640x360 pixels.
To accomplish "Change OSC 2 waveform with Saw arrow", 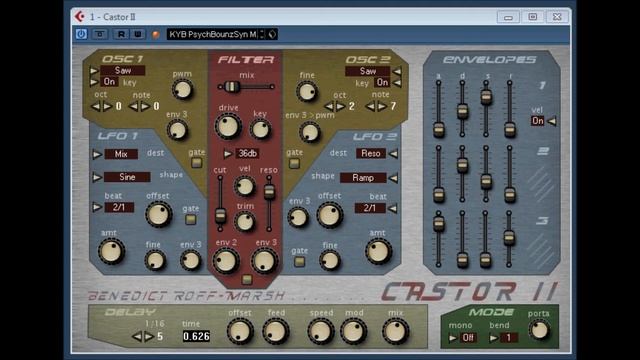I will 397,71.
